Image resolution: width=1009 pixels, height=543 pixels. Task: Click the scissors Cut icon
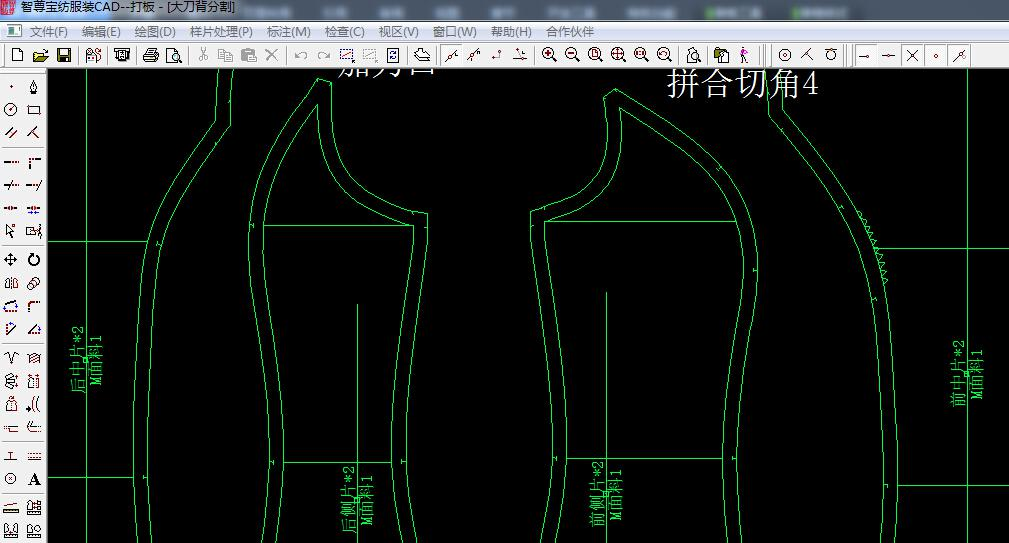point(203,55)
